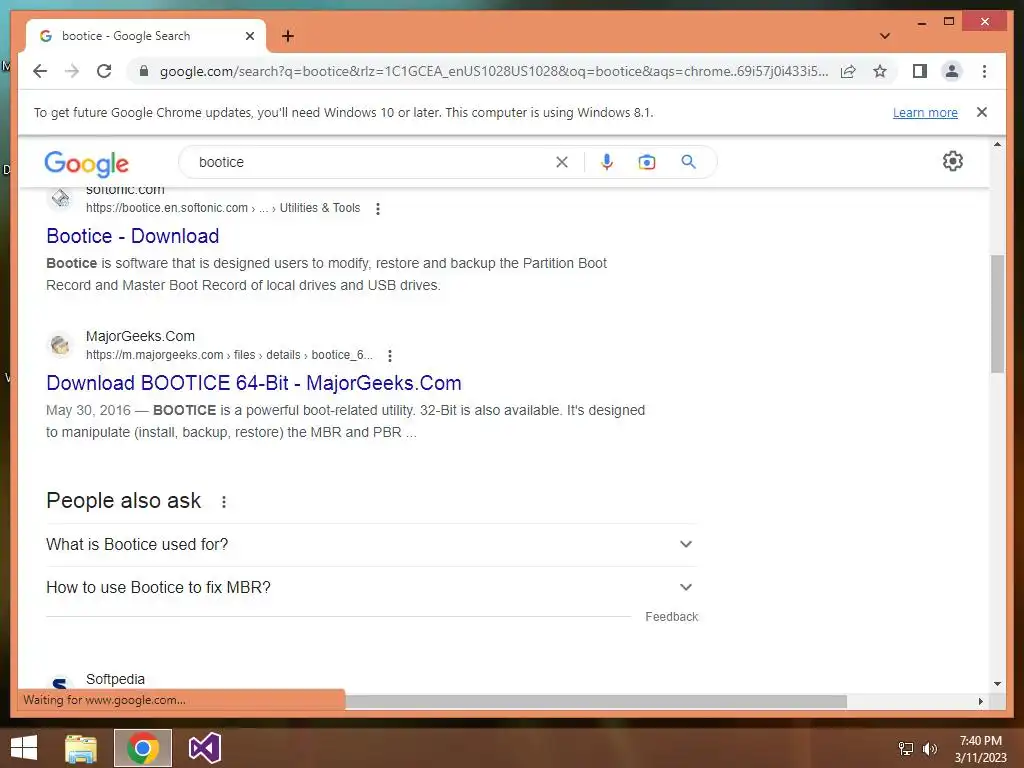The image size is (1024, 768).
Task: Click the address bar URL
Action: [x=494, y=71]
